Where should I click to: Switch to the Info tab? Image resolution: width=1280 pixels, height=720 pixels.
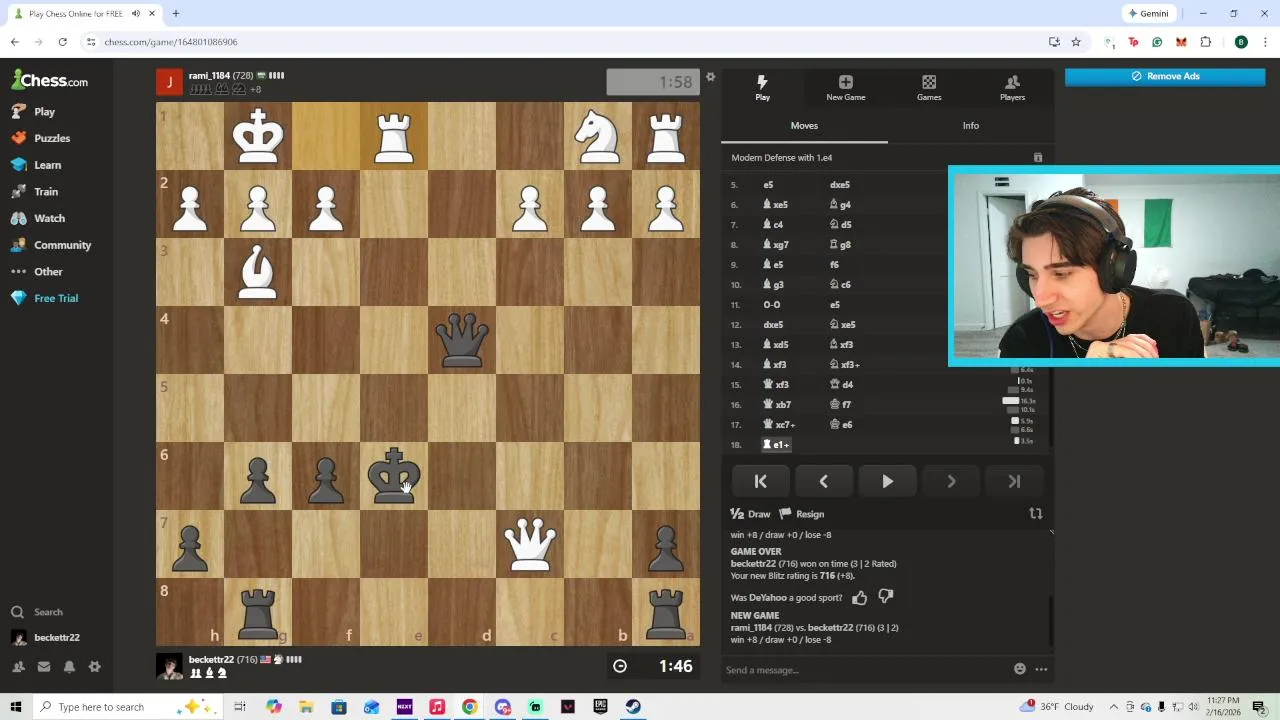[971, 126]
